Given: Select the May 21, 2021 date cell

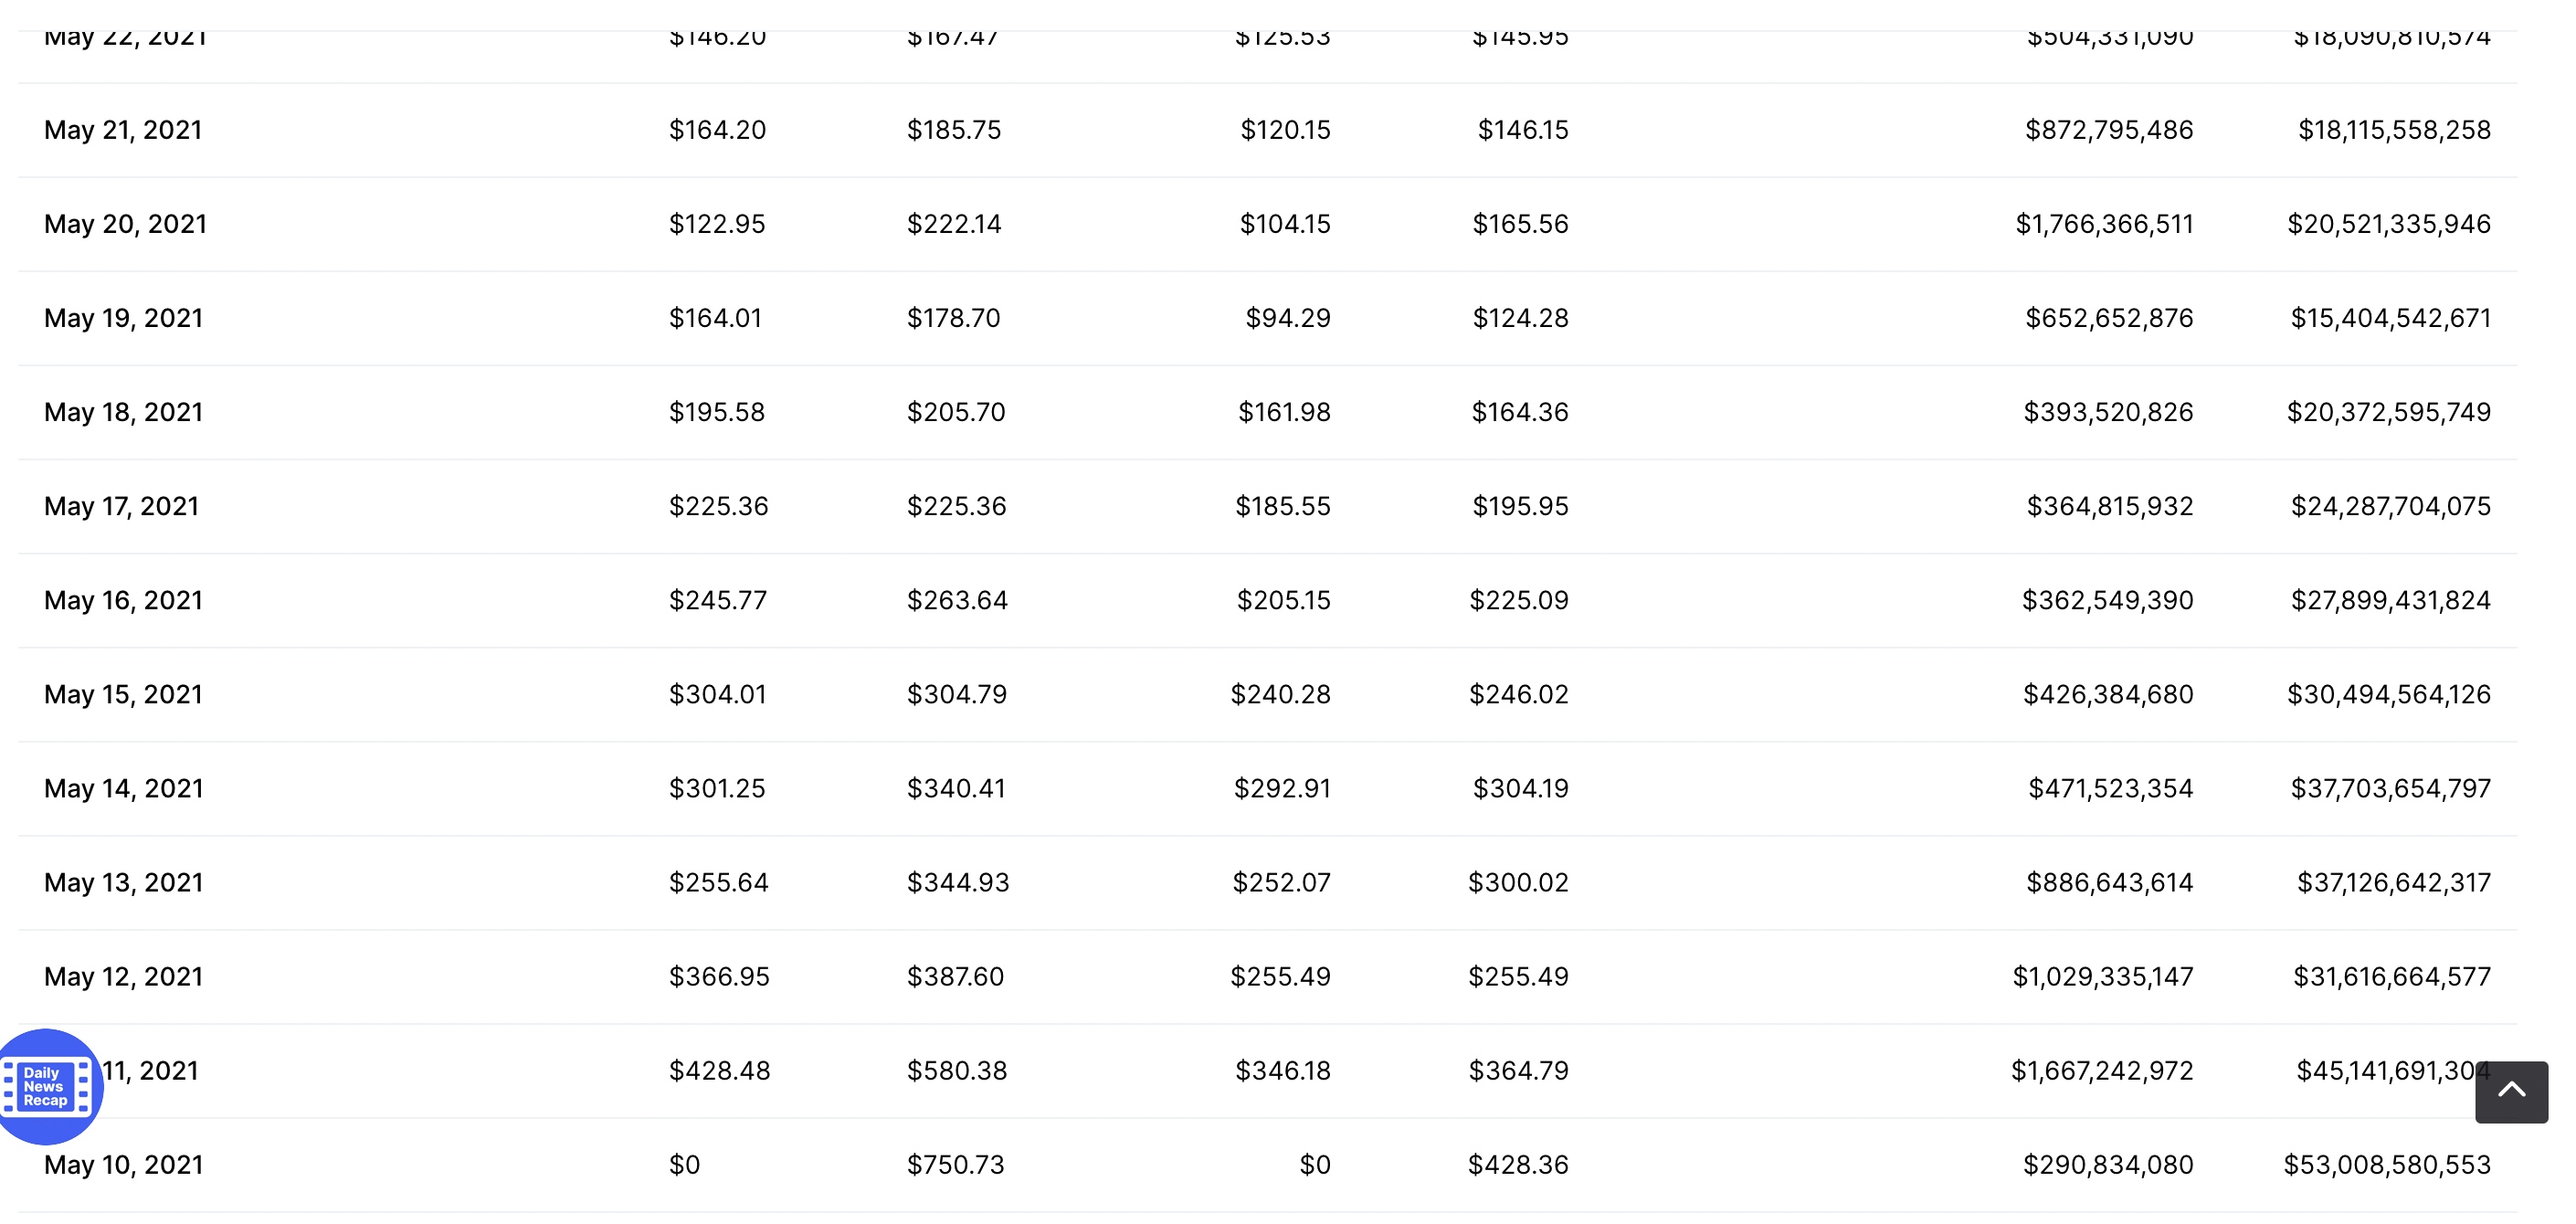Looking at the screenshot, I should (123, 130).
